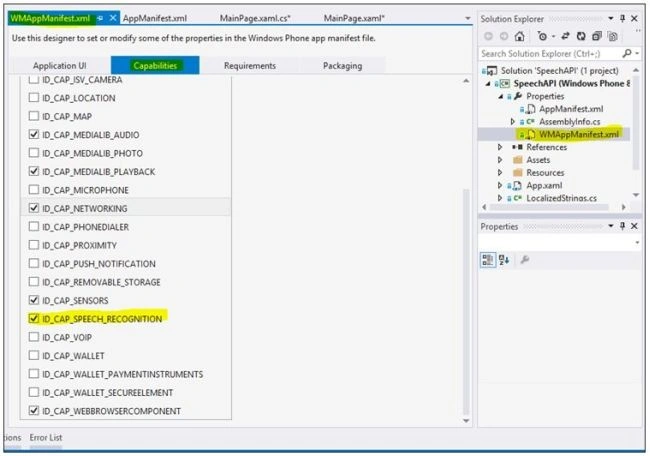Click the Collapse All icon in Solution Explorer
Viewport: 650px width, 456px height.
(597, 36)
